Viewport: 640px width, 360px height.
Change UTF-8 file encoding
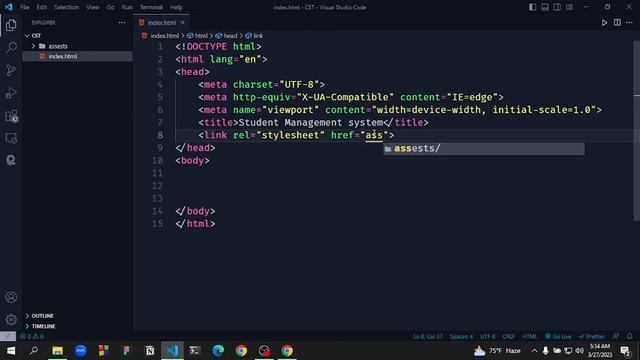(487, 336)
